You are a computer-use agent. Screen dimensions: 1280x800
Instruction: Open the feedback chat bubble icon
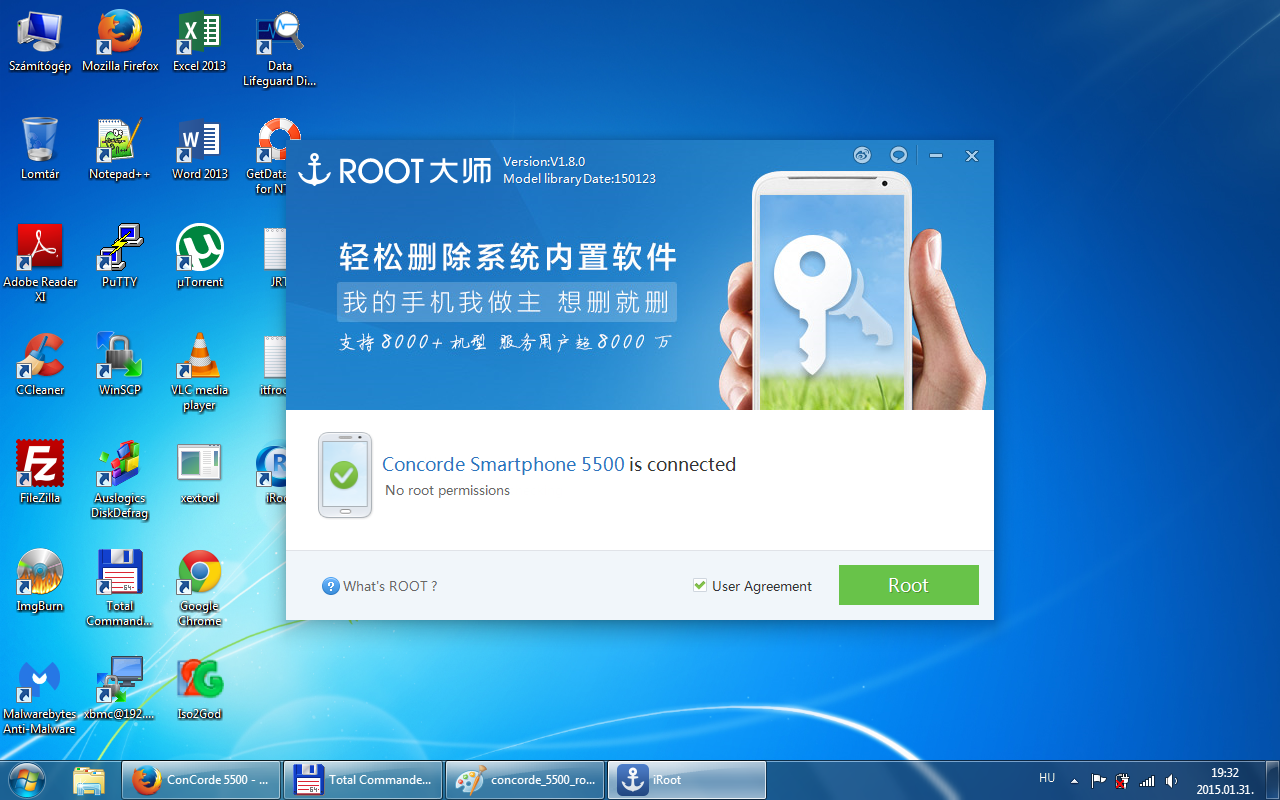click(x=898, y=155)
